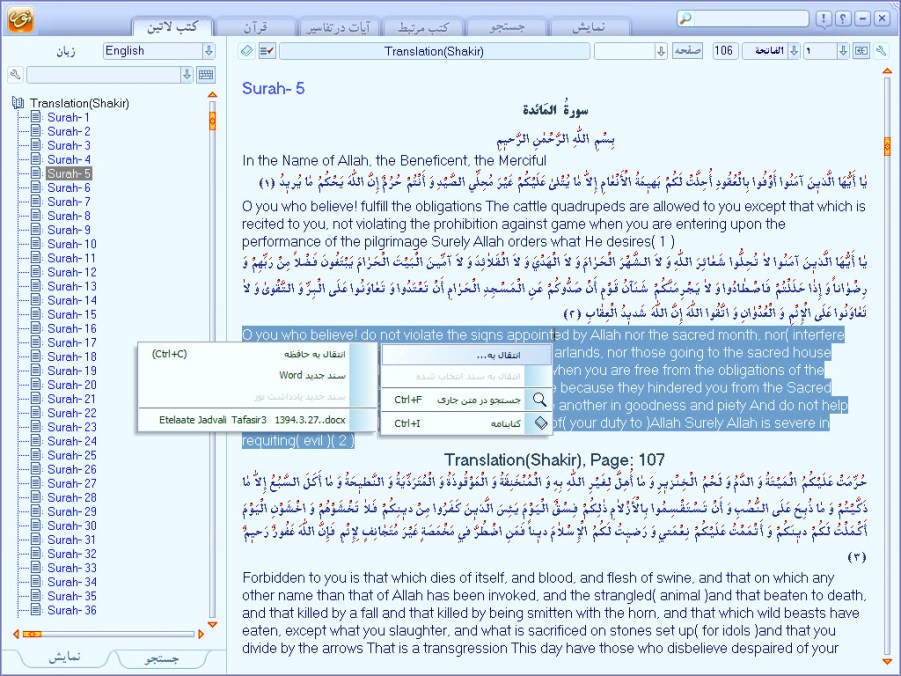Open Surah- 2 in the tree
This screenshot has height=676, width=901.
pos(69,131)
